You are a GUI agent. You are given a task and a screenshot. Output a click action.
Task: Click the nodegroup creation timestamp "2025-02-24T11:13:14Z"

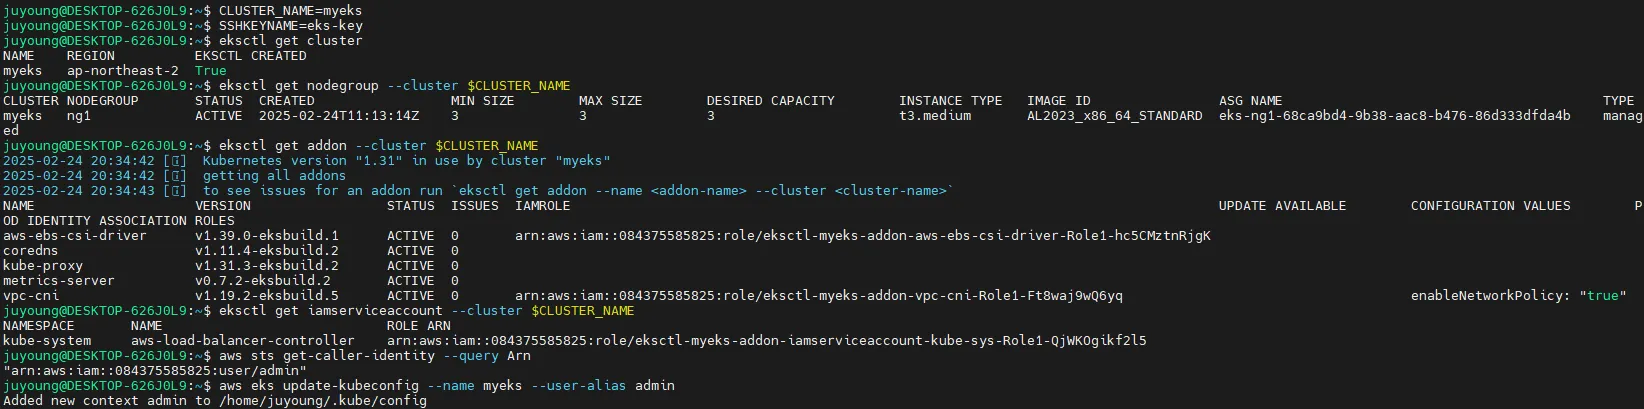[339, 116]
